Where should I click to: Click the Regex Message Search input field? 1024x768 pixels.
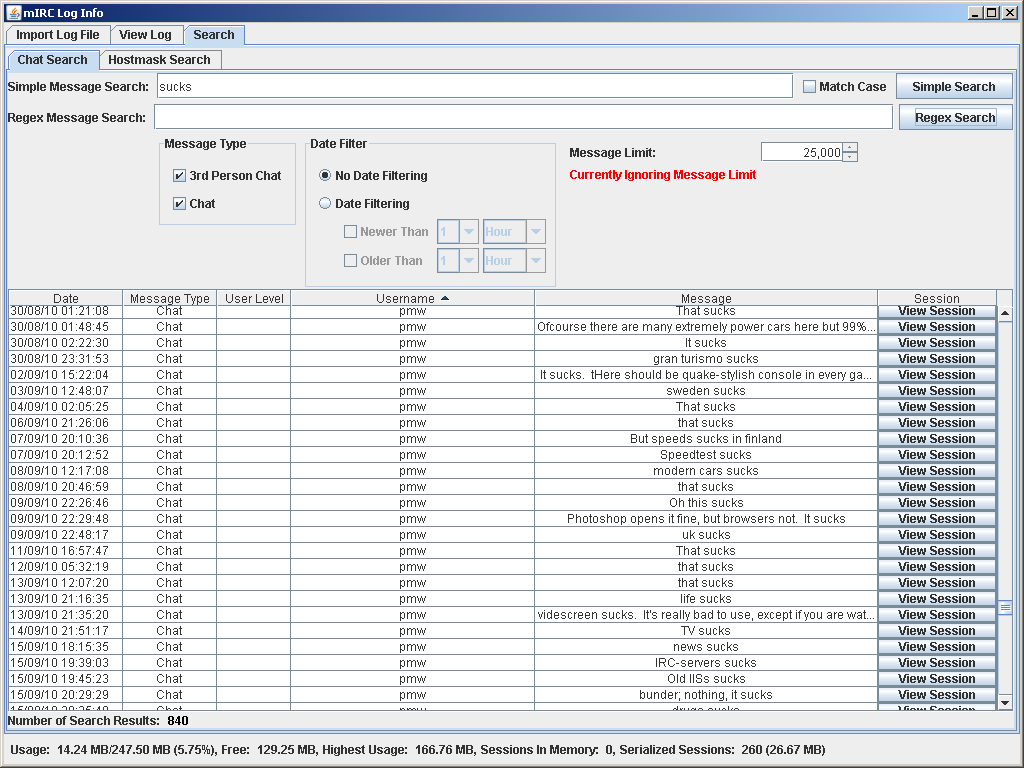click(522, 118)
